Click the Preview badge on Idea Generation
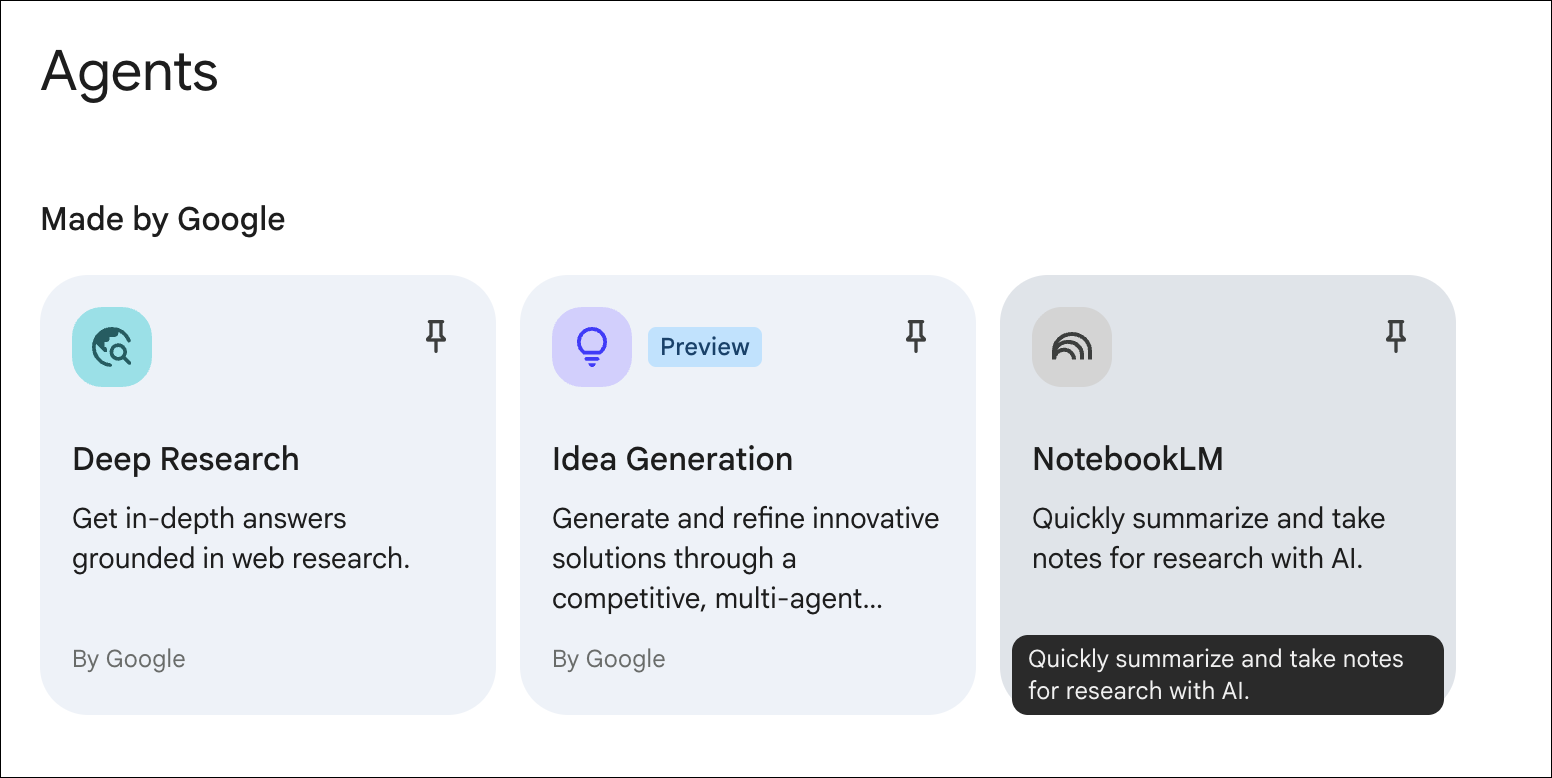Viewport: 1552px width, 778px height. 705,347
